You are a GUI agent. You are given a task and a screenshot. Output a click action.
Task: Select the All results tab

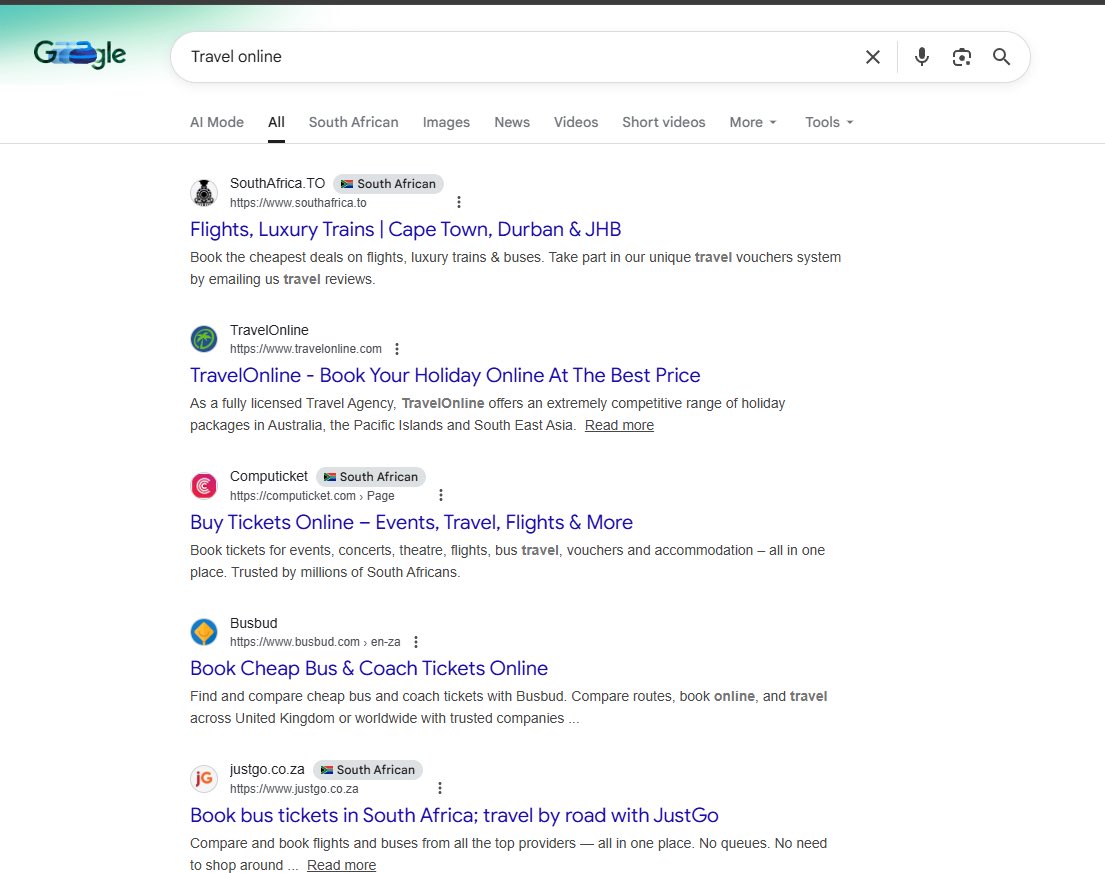[x=276, y=122]
